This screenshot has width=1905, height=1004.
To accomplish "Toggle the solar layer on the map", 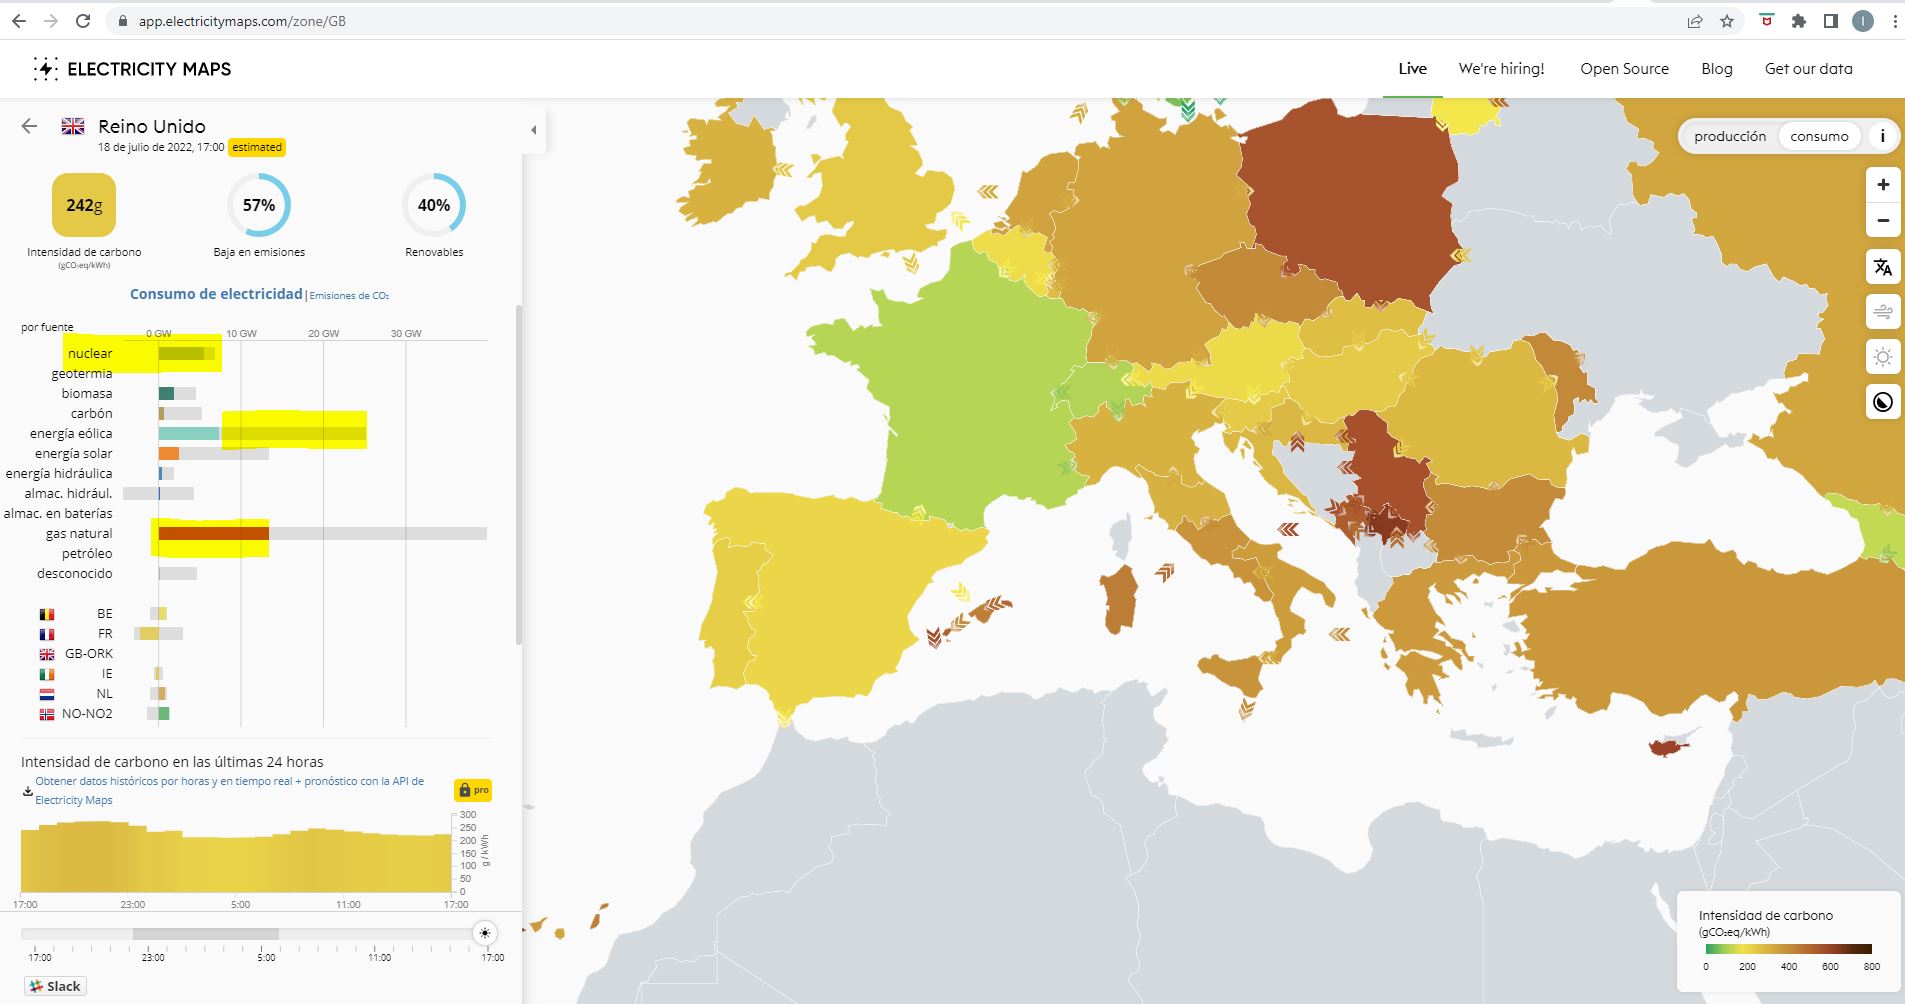I will pos(1883,357).
